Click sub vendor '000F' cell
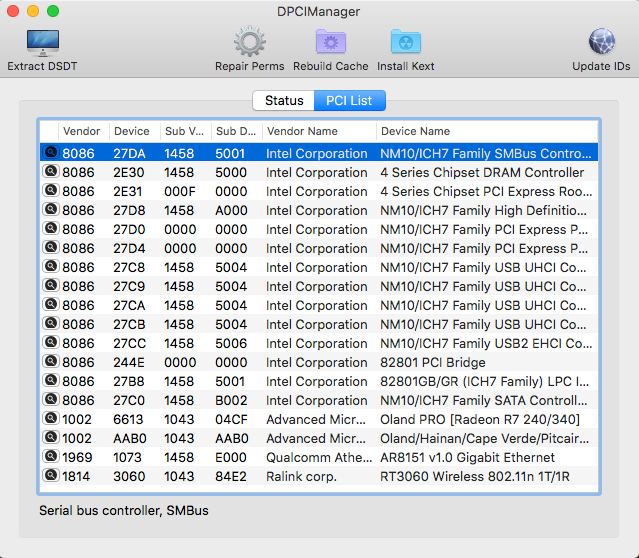This screenshot has height=558, width=639. [180, 192]
